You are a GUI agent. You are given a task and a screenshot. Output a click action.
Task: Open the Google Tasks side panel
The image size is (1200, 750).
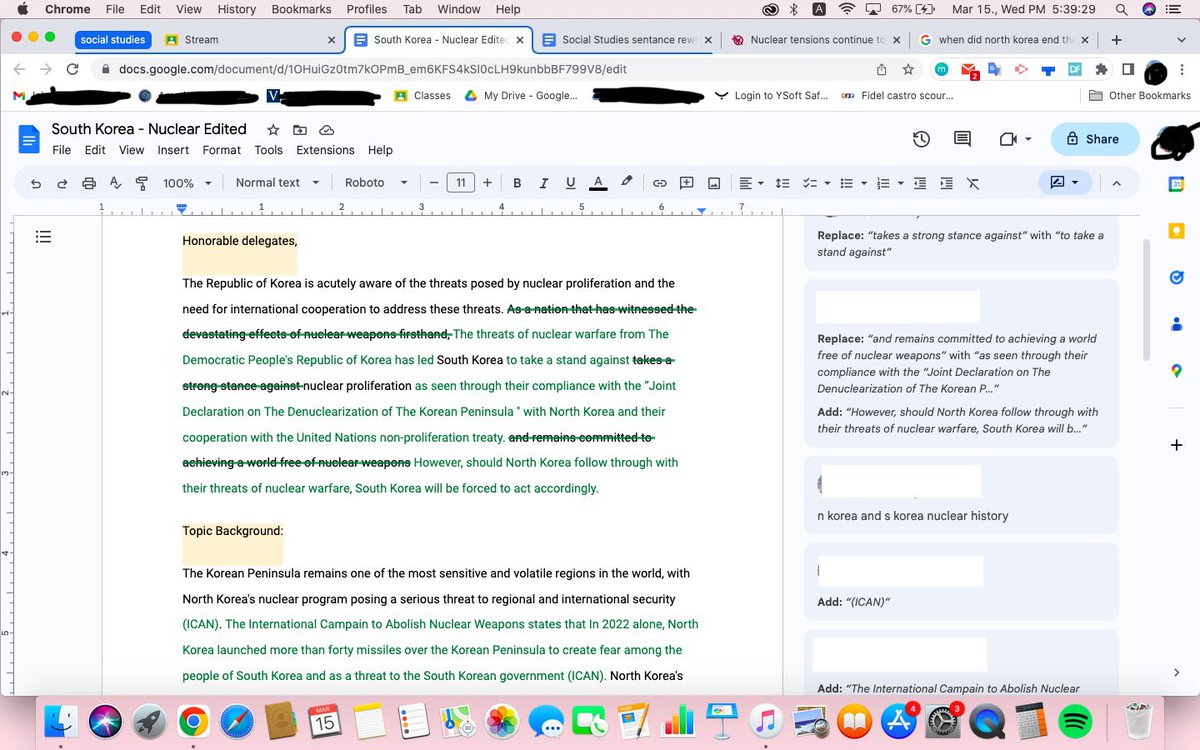[x=1176, y=277]
